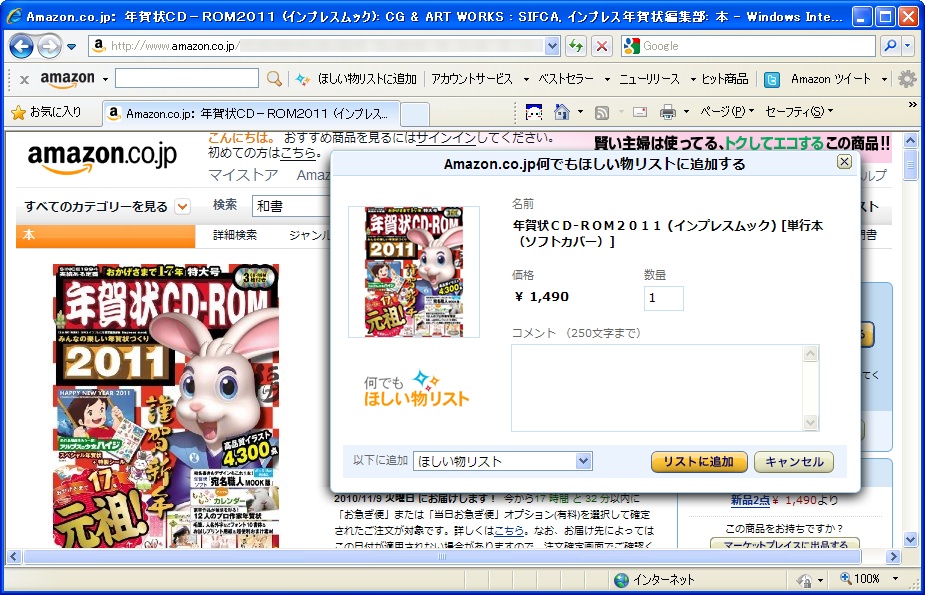Refresh the page with the green arrows icon
The width and height of the screenshot is (925, 595).
[x=576, y=45]
